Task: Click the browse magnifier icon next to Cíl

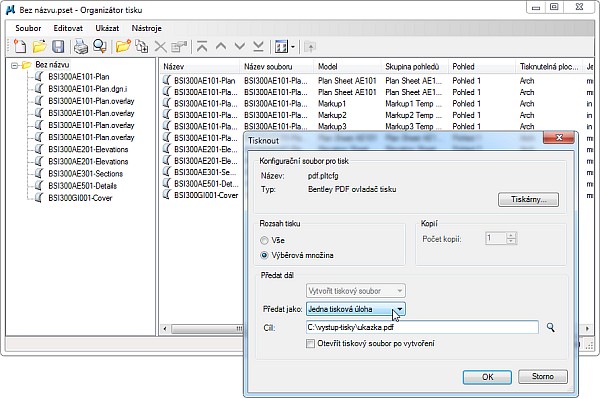Action: point(550,327)
